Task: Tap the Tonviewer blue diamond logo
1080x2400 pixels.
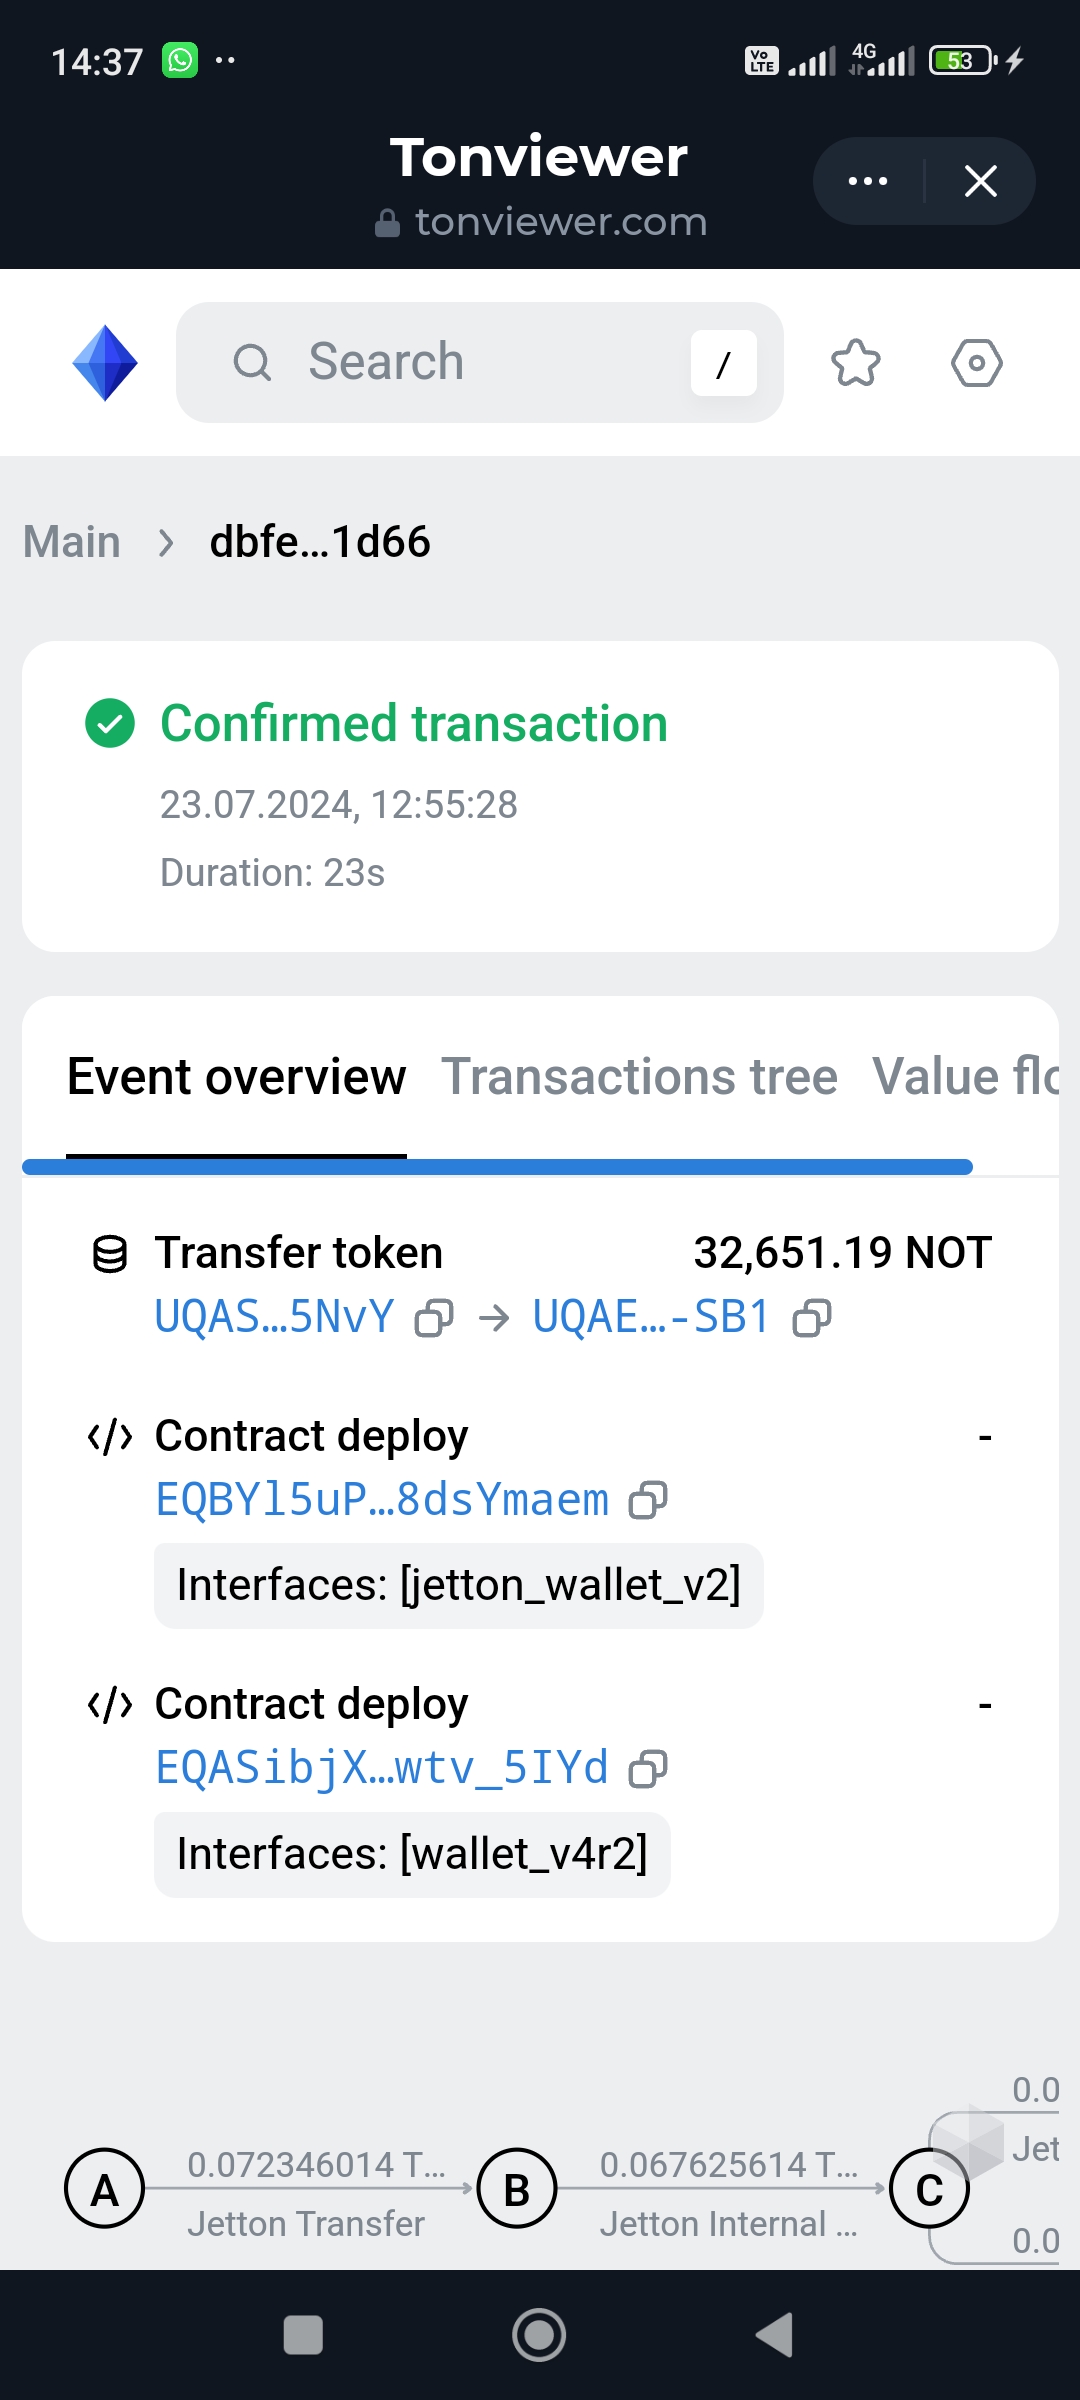Action: click(105, 363)
